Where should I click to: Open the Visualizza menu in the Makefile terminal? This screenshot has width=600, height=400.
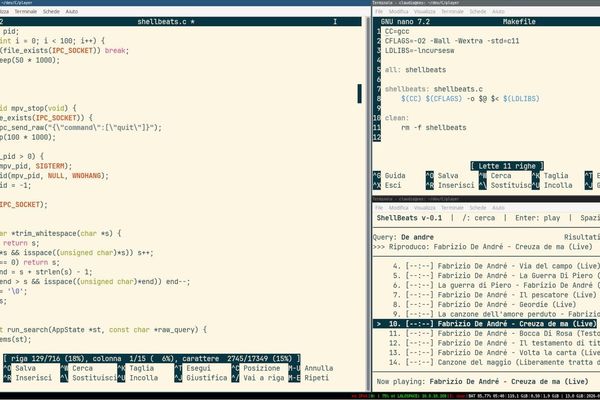point(425,11)
